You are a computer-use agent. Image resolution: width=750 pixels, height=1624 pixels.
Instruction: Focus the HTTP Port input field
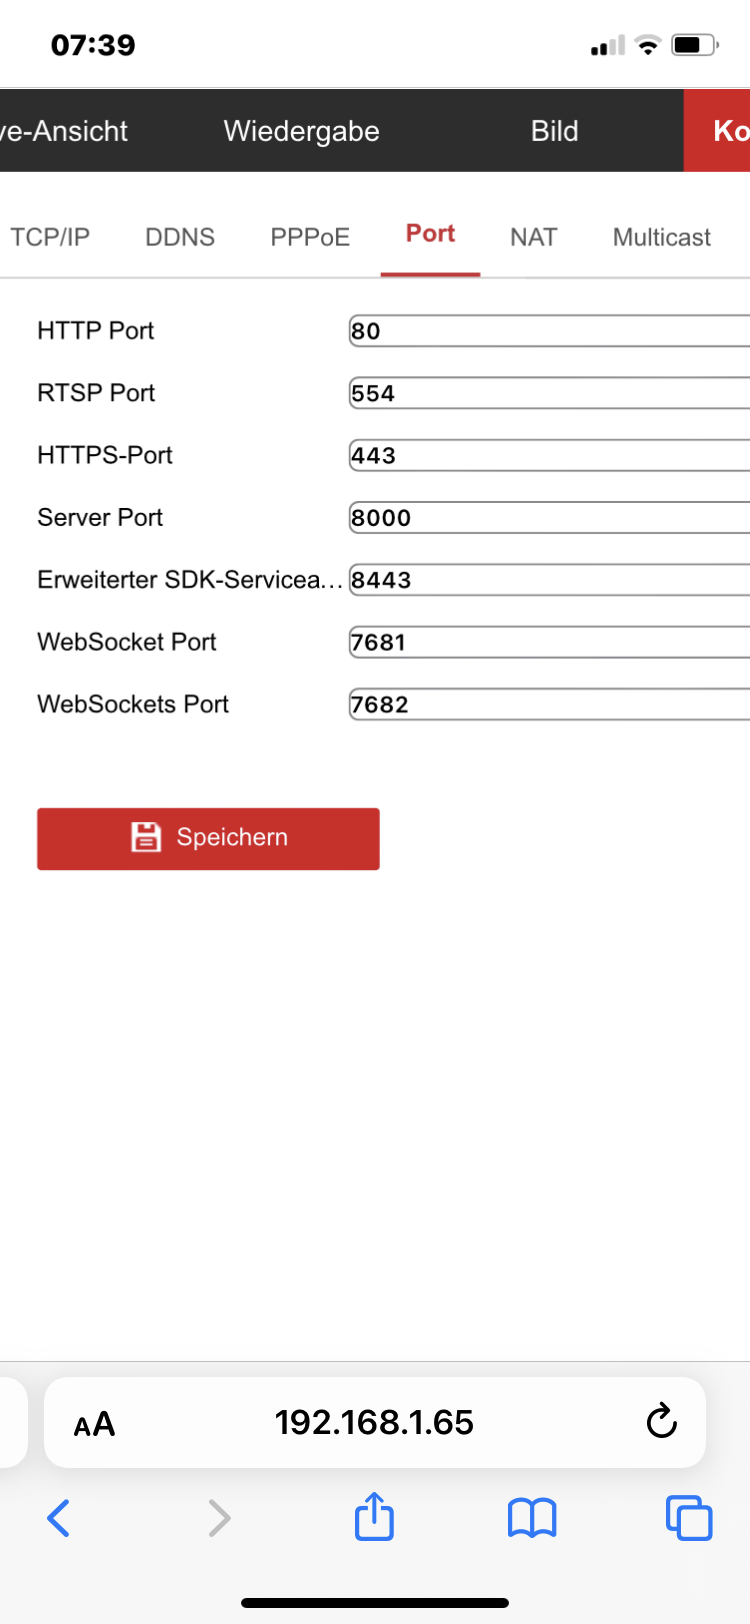pyautogui.click(x=548, y=331)
